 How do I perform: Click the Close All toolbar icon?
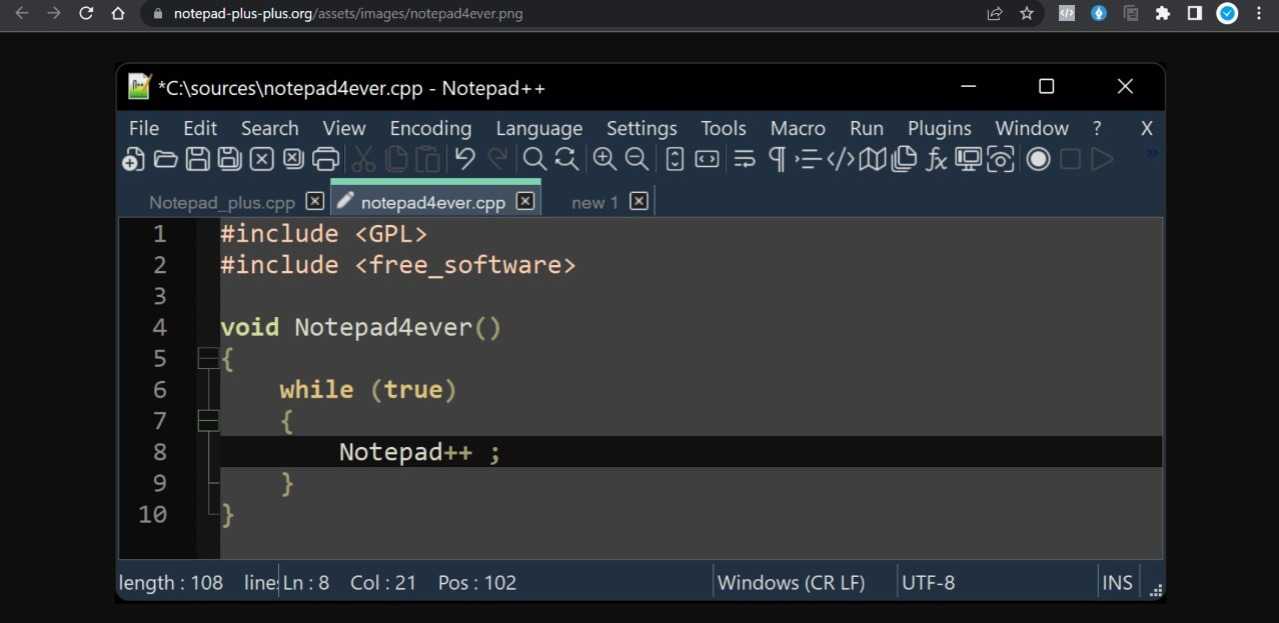pos(293,159)
